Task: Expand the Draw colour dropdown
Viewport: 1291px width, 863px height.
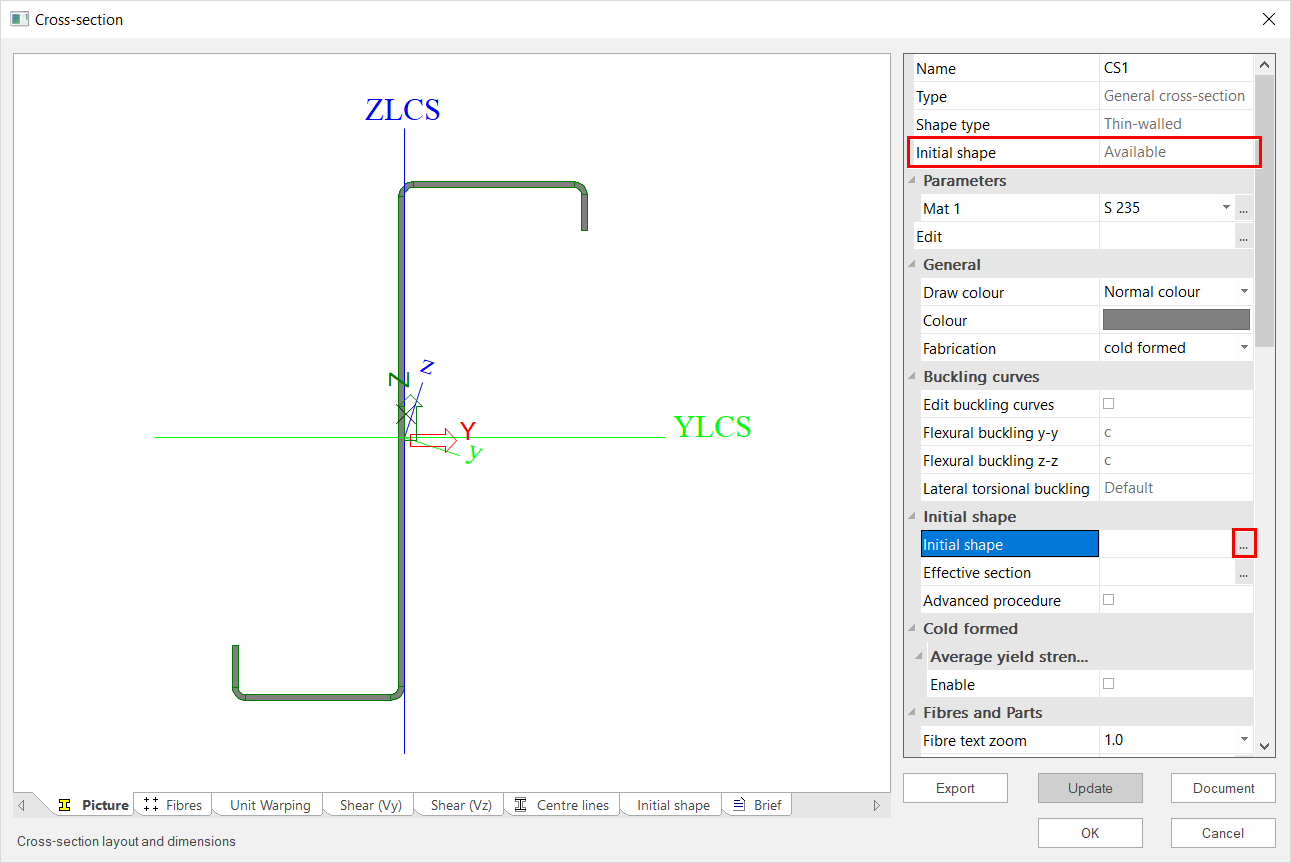Action: click(1244, 292)
